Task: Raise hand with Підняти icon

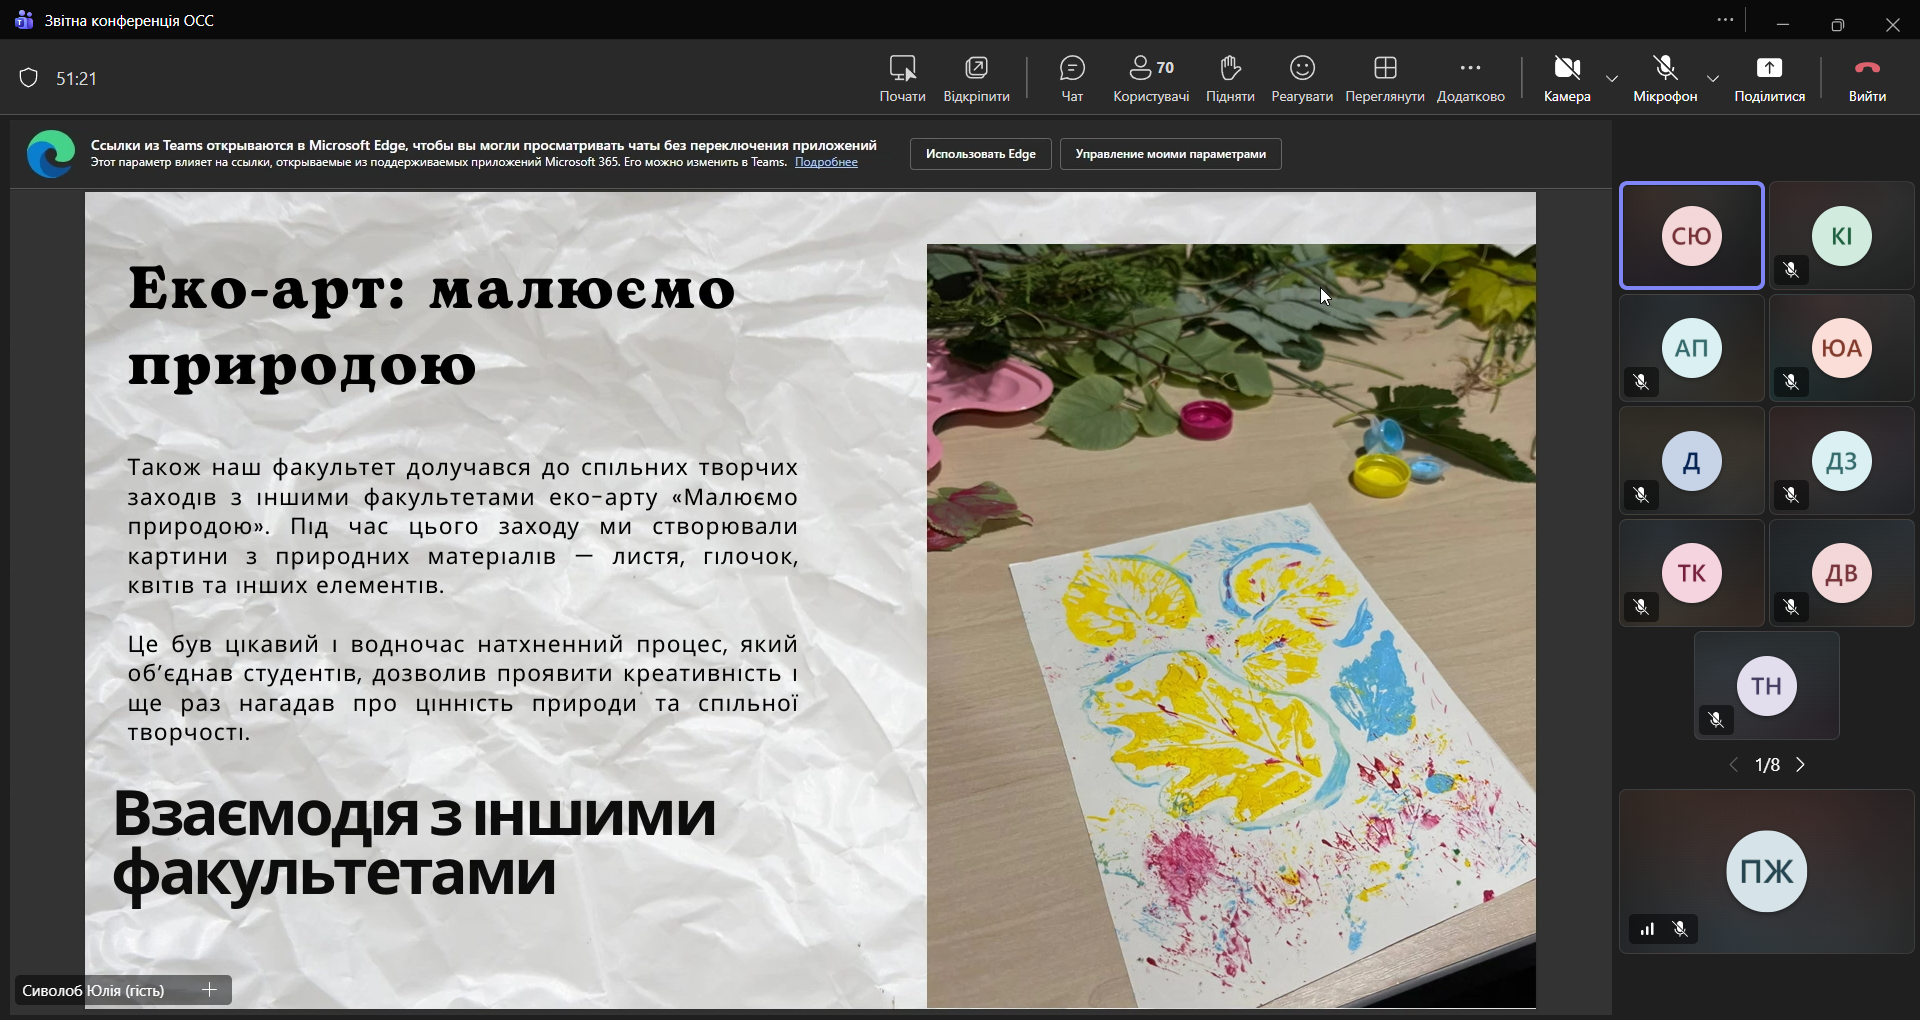Action: click(x=1230, y=79)
